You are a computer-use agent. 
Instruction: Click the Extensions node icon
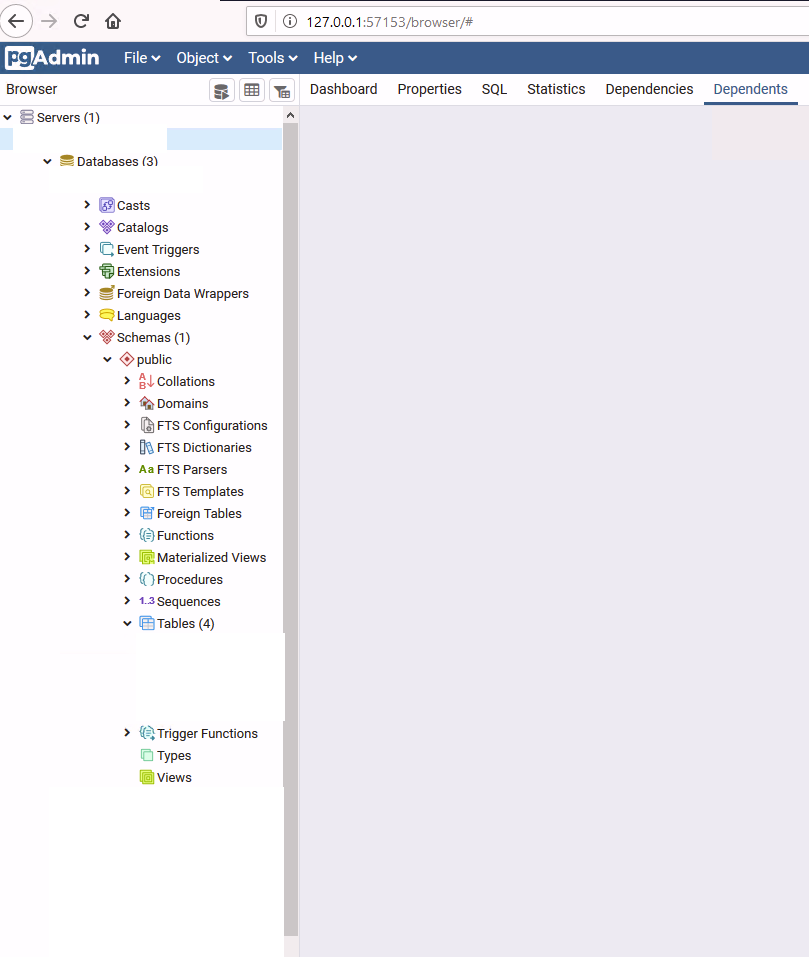tap(107, 271)
